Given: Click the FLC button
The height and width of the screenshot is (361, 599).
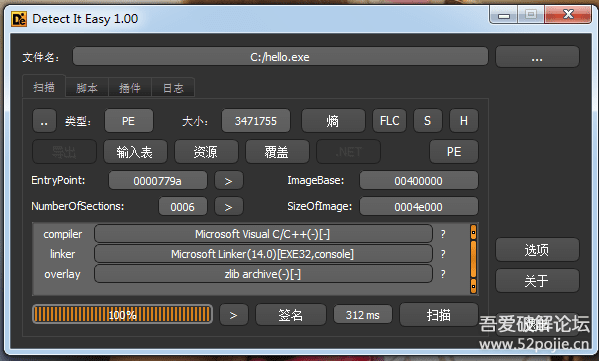Looking at the screenshot, I should pos(389,121).
